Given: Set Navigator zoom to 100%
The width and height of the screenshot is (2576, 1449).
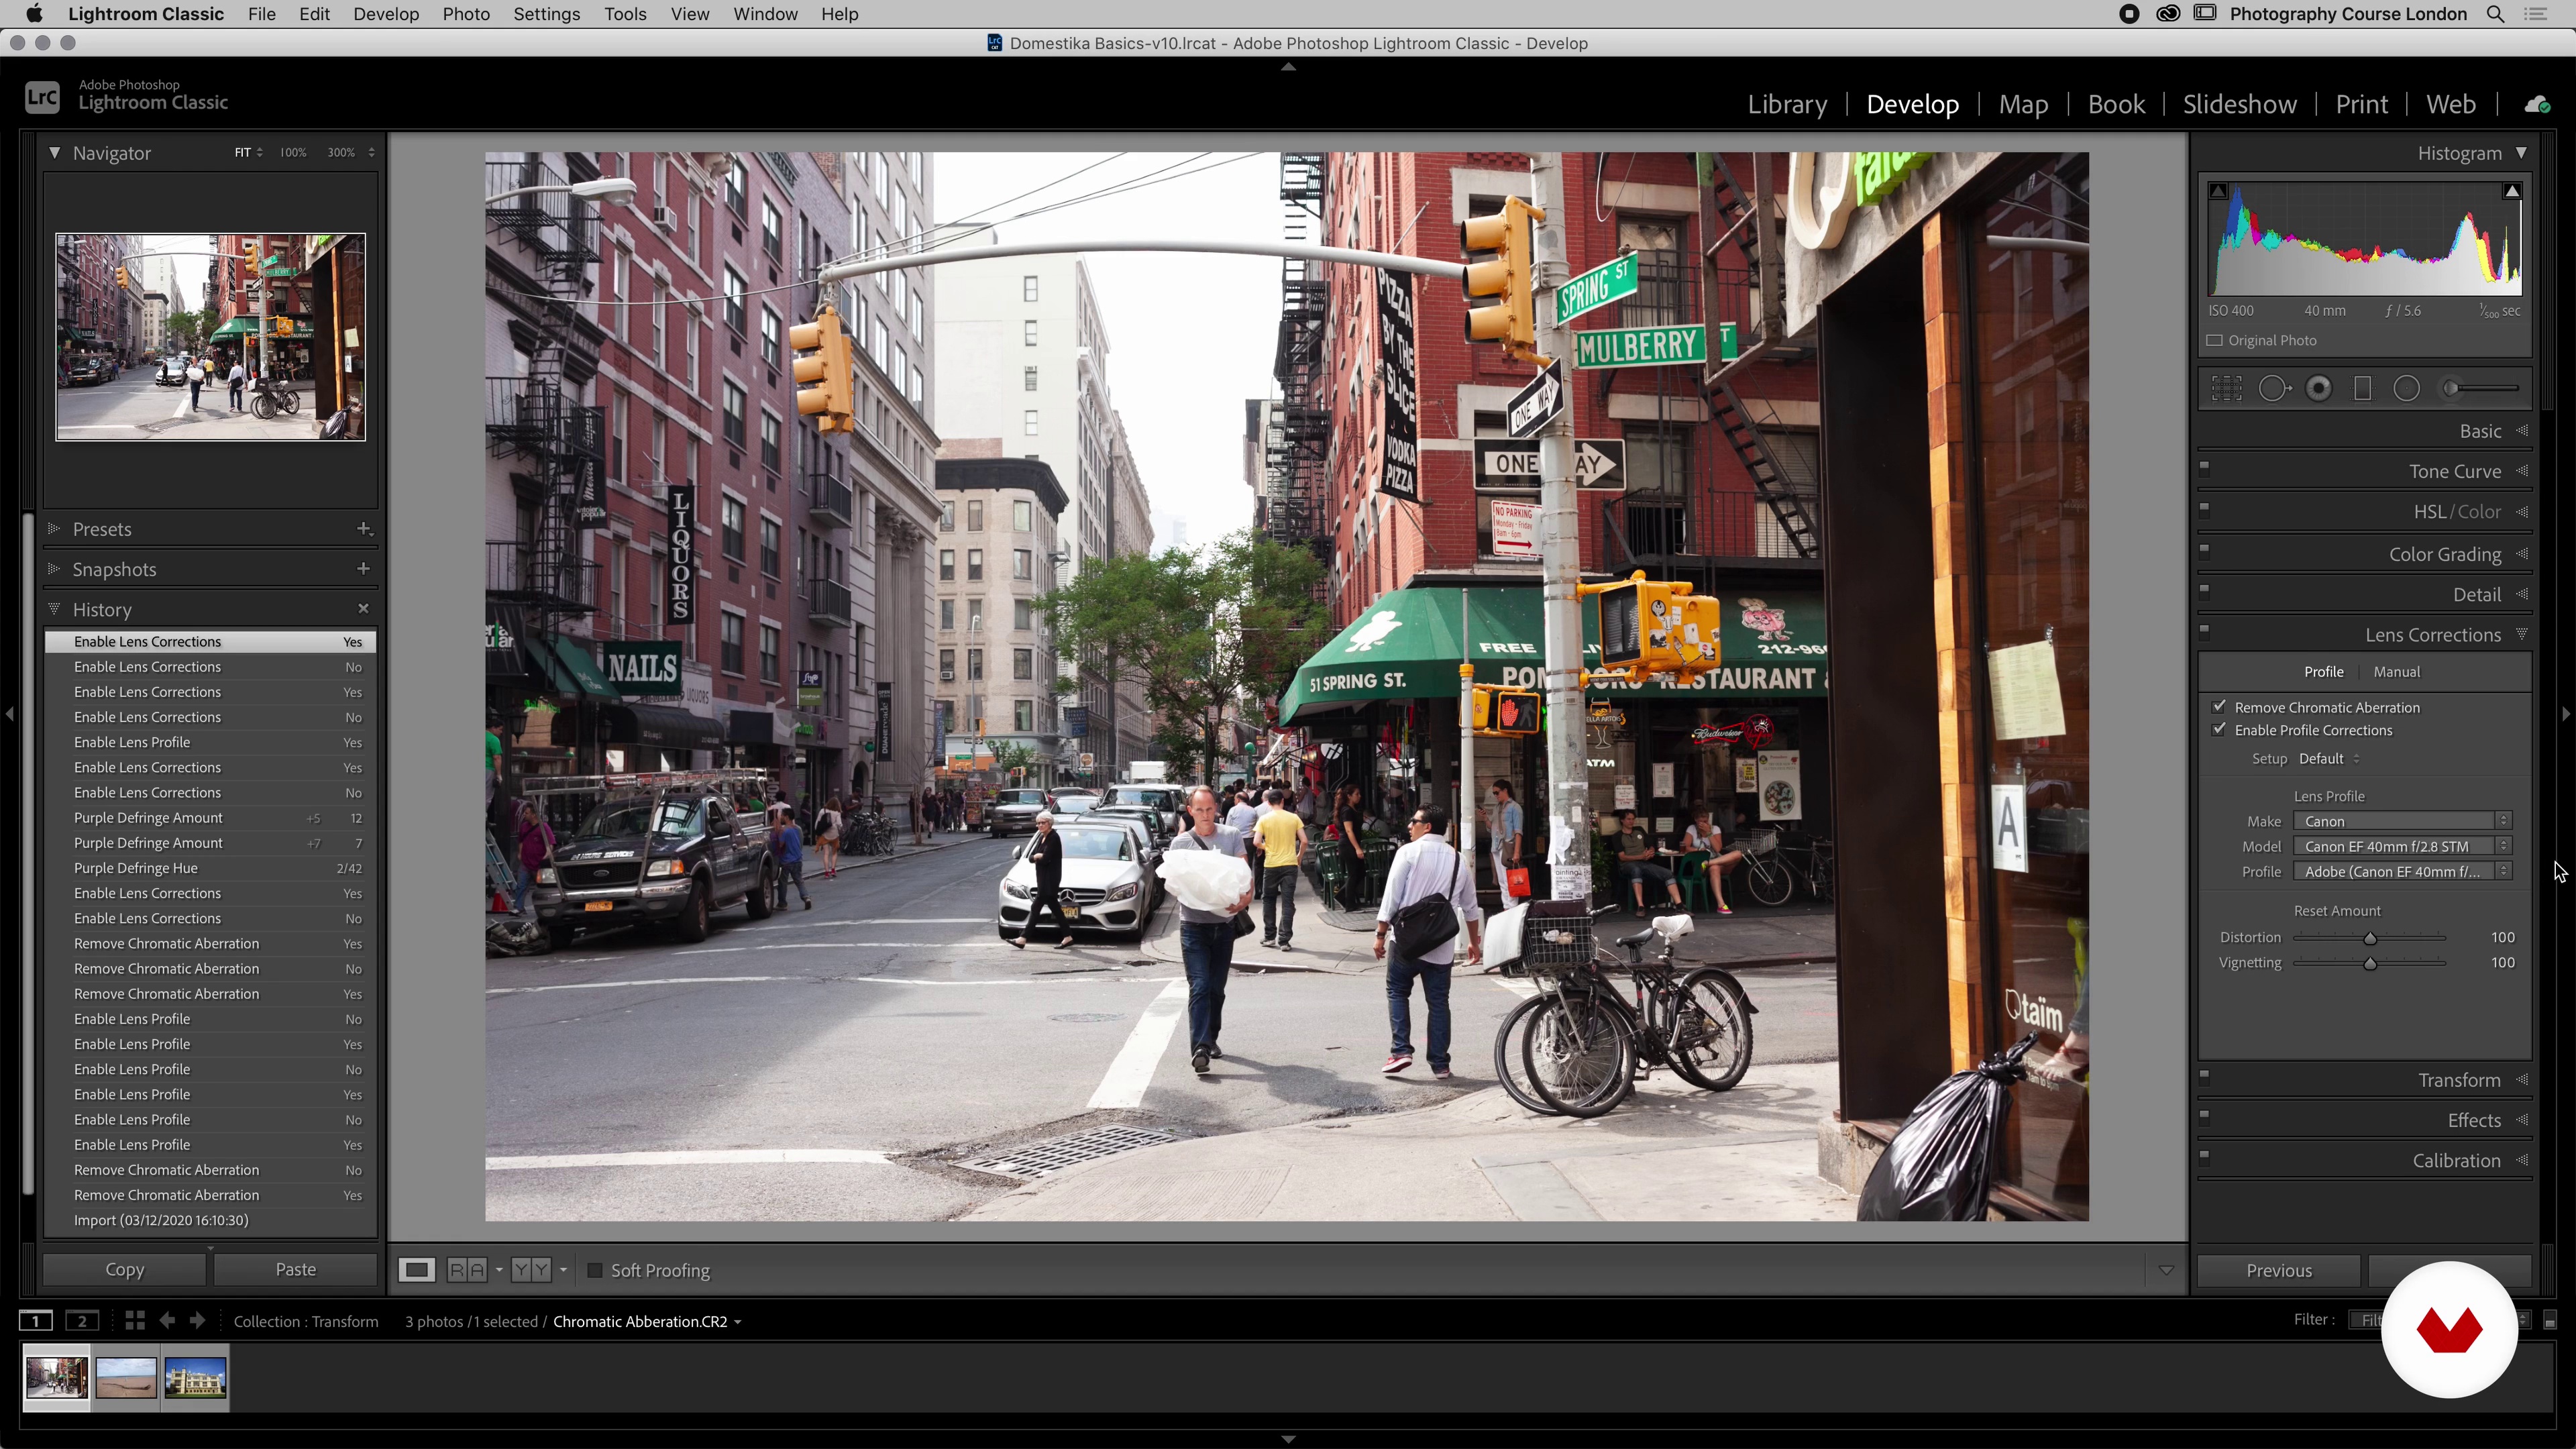Looking at the screenshot, I should tap(293, 152).
